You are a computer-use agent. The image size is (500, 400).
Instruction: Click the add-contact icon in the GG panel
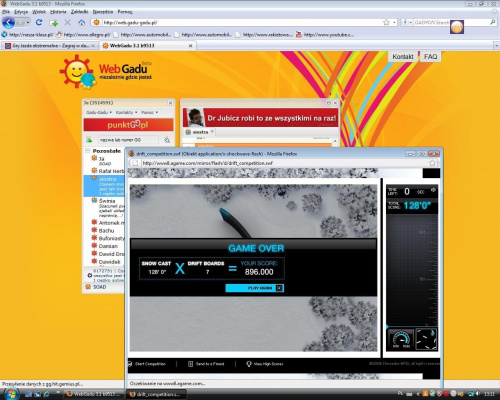pyautogui.click(x=89, y=140)
